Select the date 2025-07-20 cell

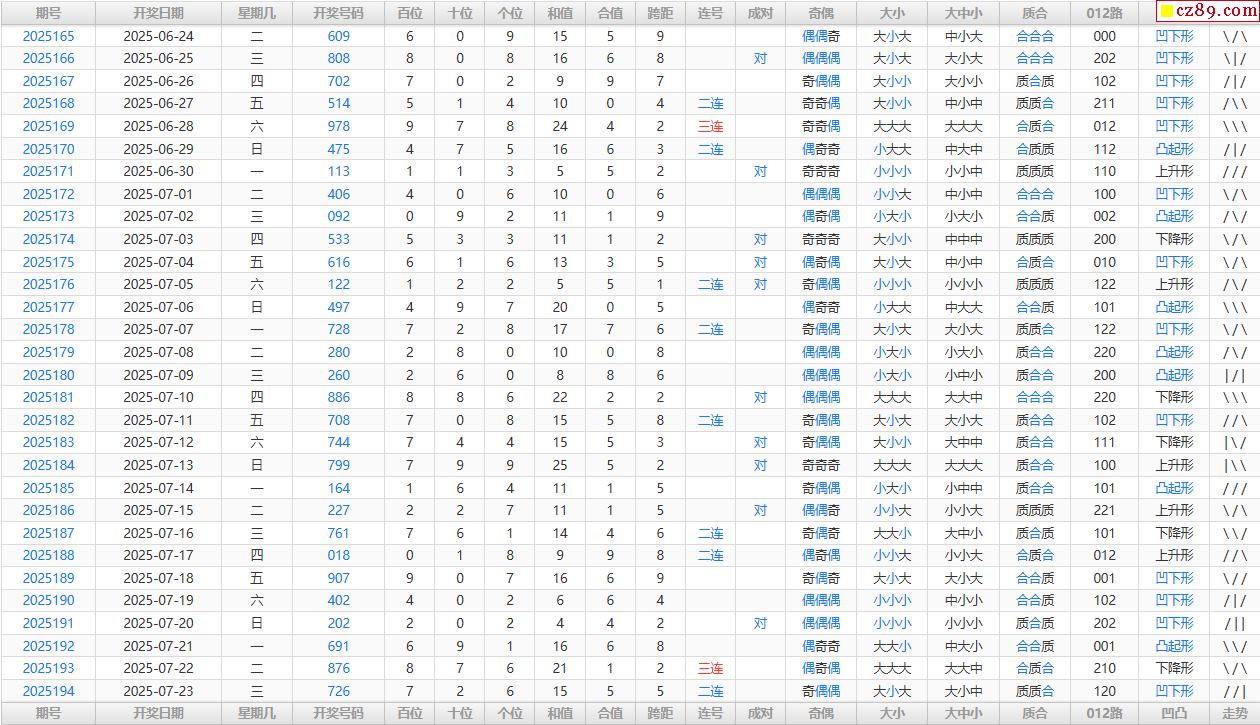pos(158,623)
